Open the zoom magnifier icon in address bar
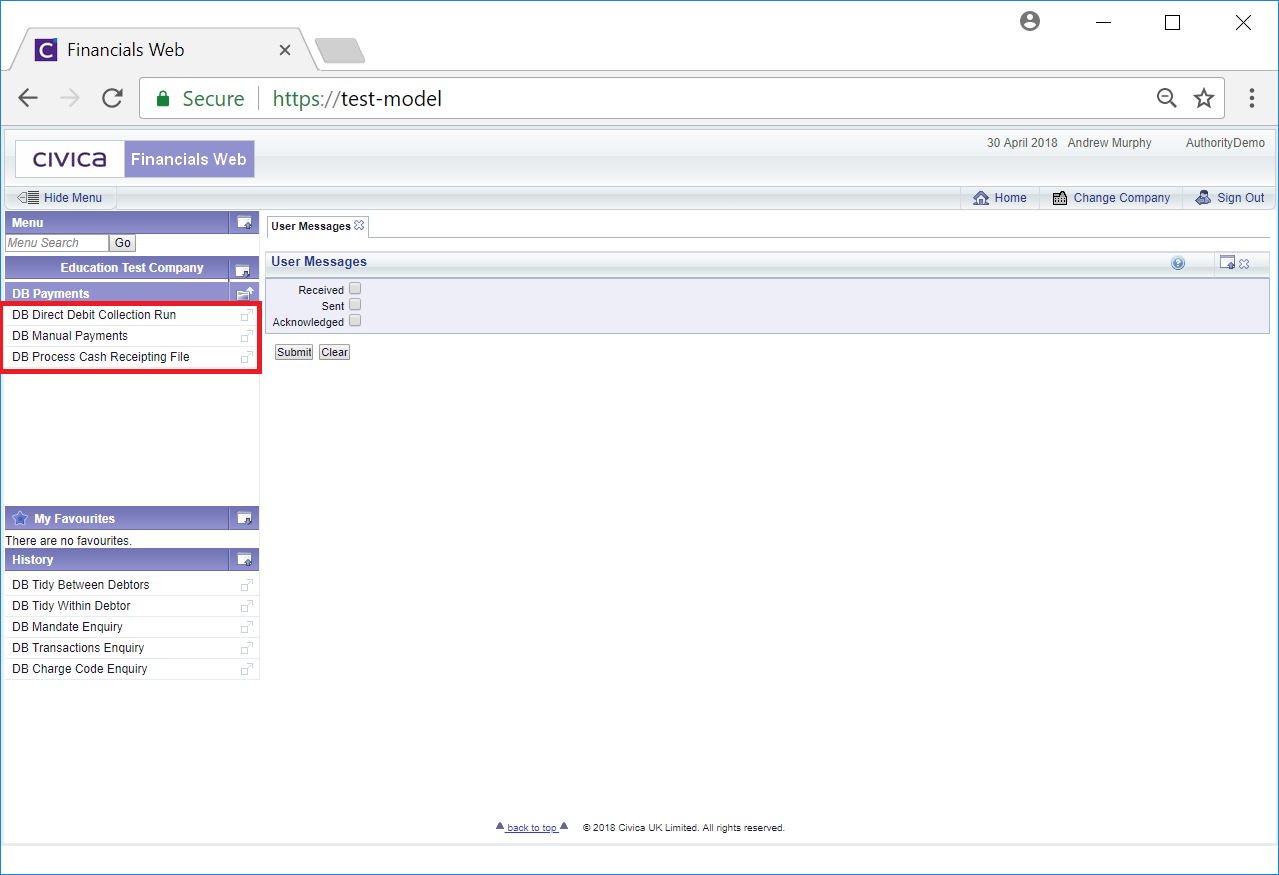This screenshot has height=875, width=1279. coord(1167,98)
